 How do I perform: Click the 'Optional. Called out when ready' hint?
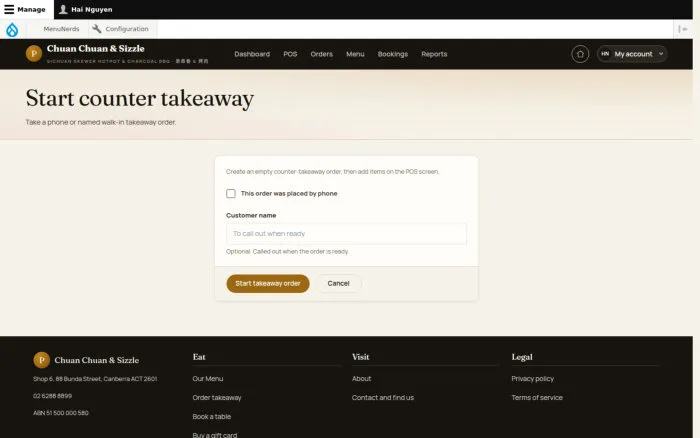click(x=287, y=251)
